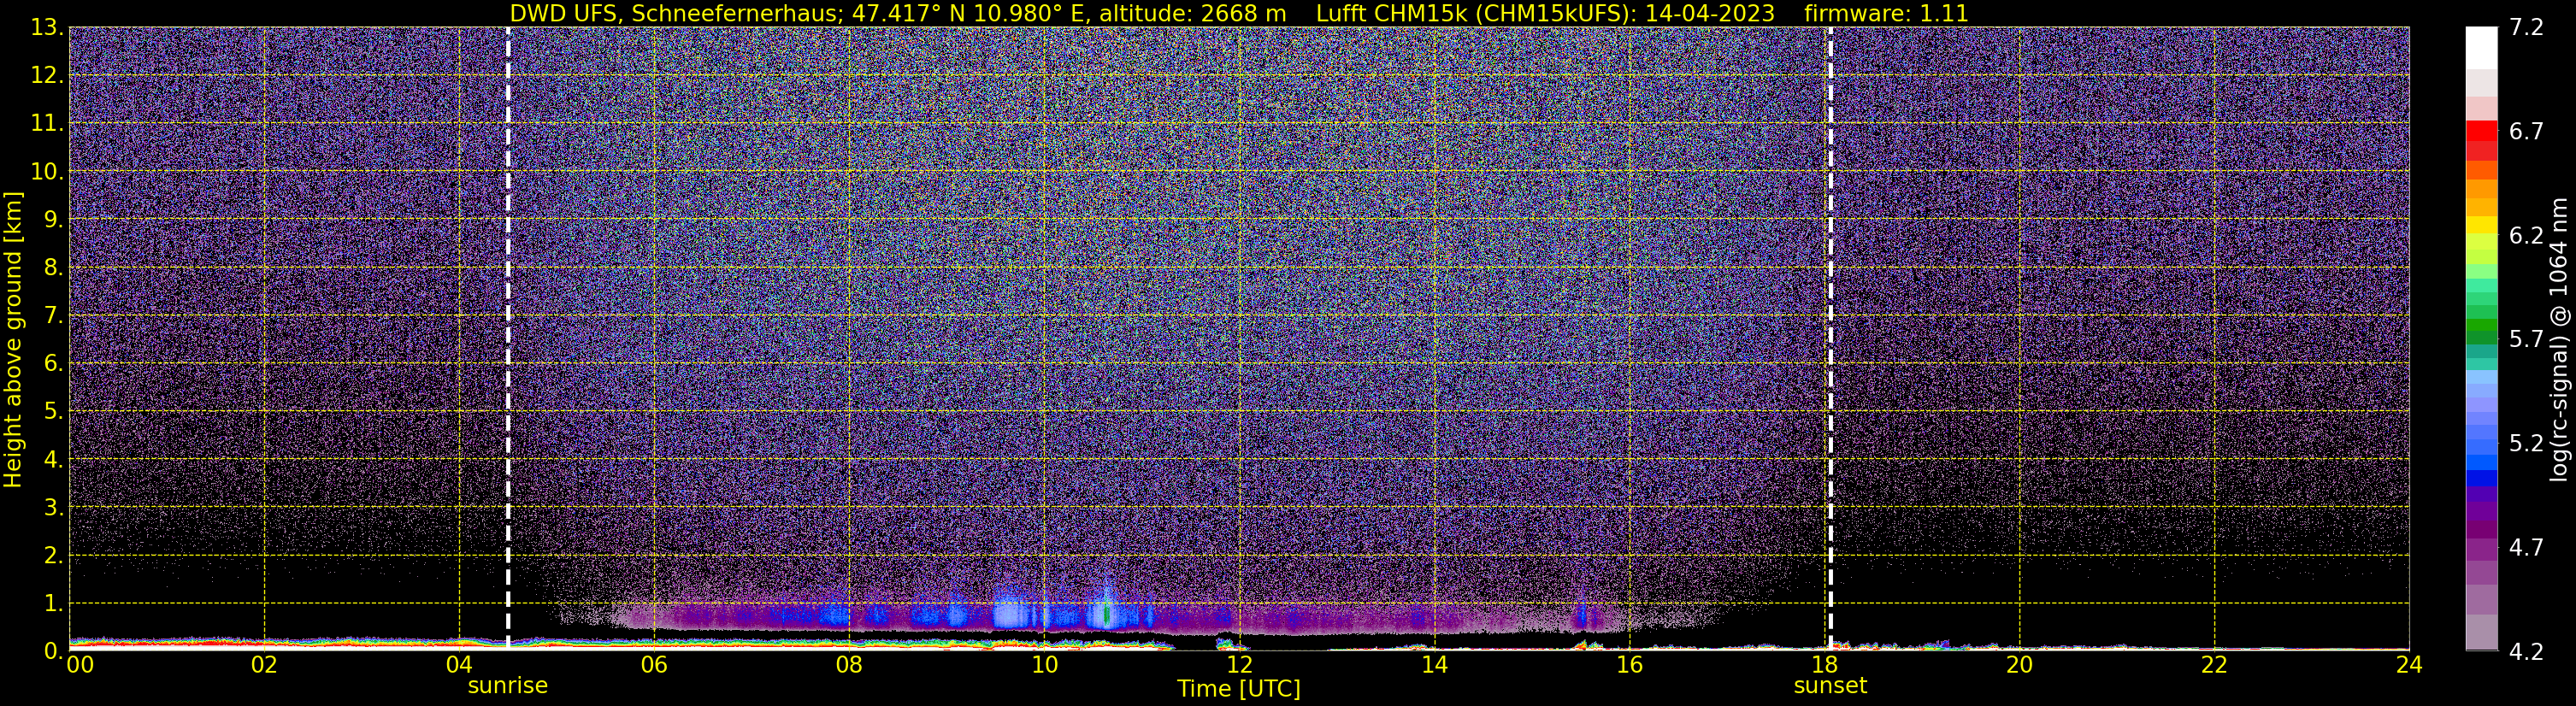Click the time axis tick label '02'
Image resolution: width=2576 pixels, height=706 pixels.
coord(264,665)
